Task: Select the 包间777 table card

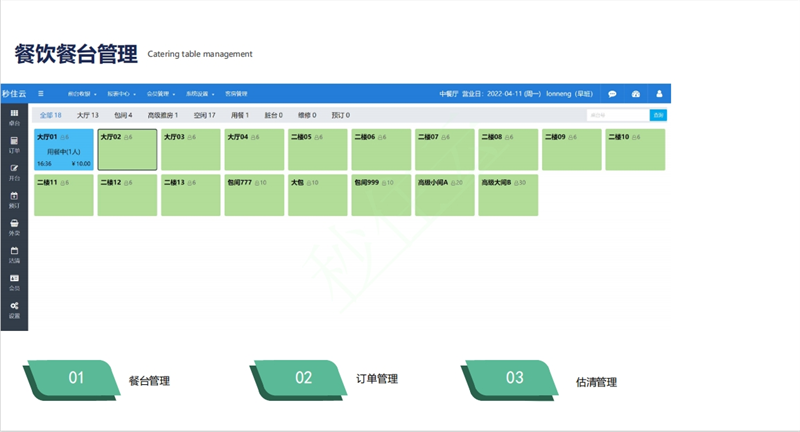Action: click(254, 195)
